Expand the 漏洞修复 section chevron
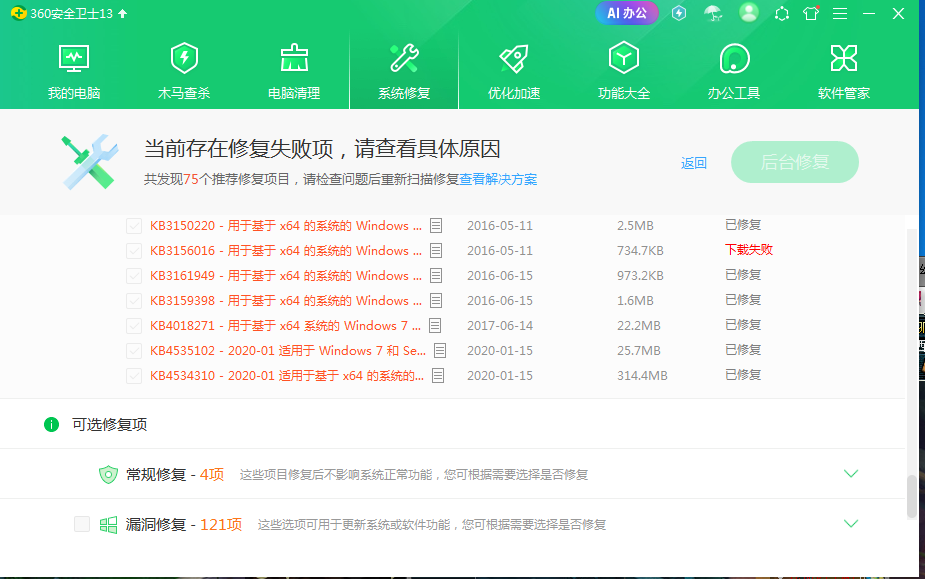 click(851, 524)
